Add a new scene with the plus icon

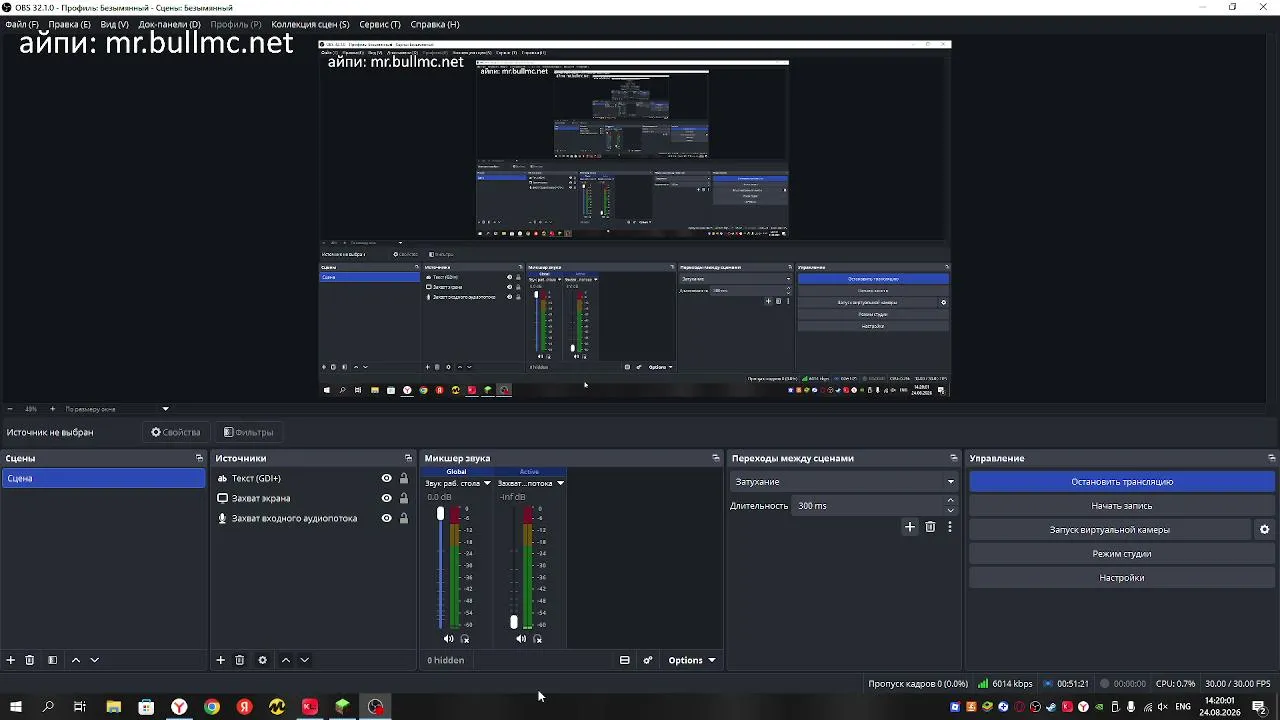click(11, 660)
